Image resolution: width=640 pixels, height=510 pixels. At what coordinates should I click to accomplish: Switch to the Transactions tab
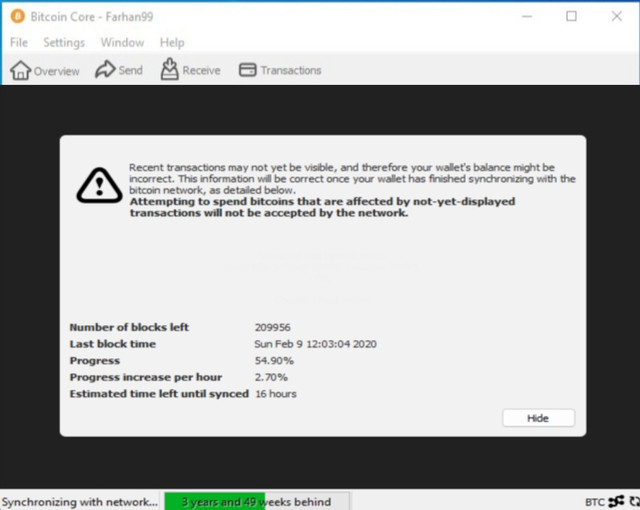(x=280, y=70)
